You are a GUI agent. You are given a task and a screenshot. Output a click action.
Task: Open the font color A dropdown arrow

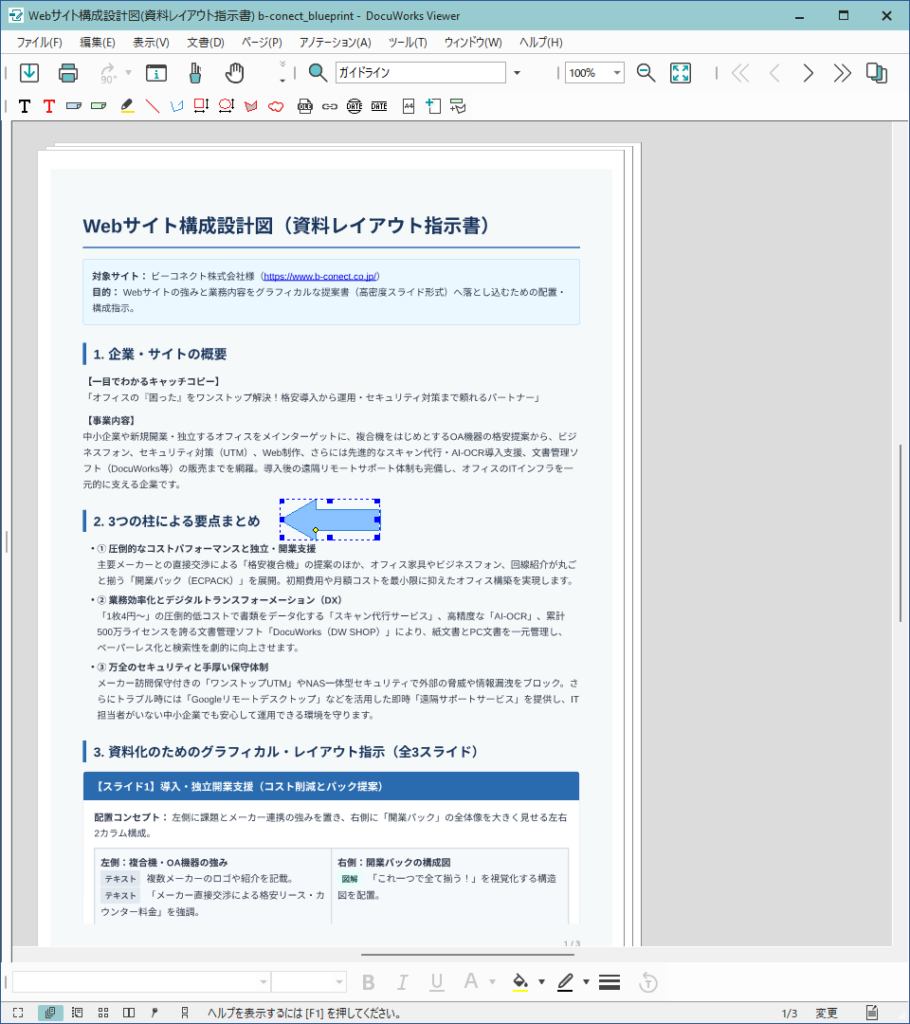[493, 982]
